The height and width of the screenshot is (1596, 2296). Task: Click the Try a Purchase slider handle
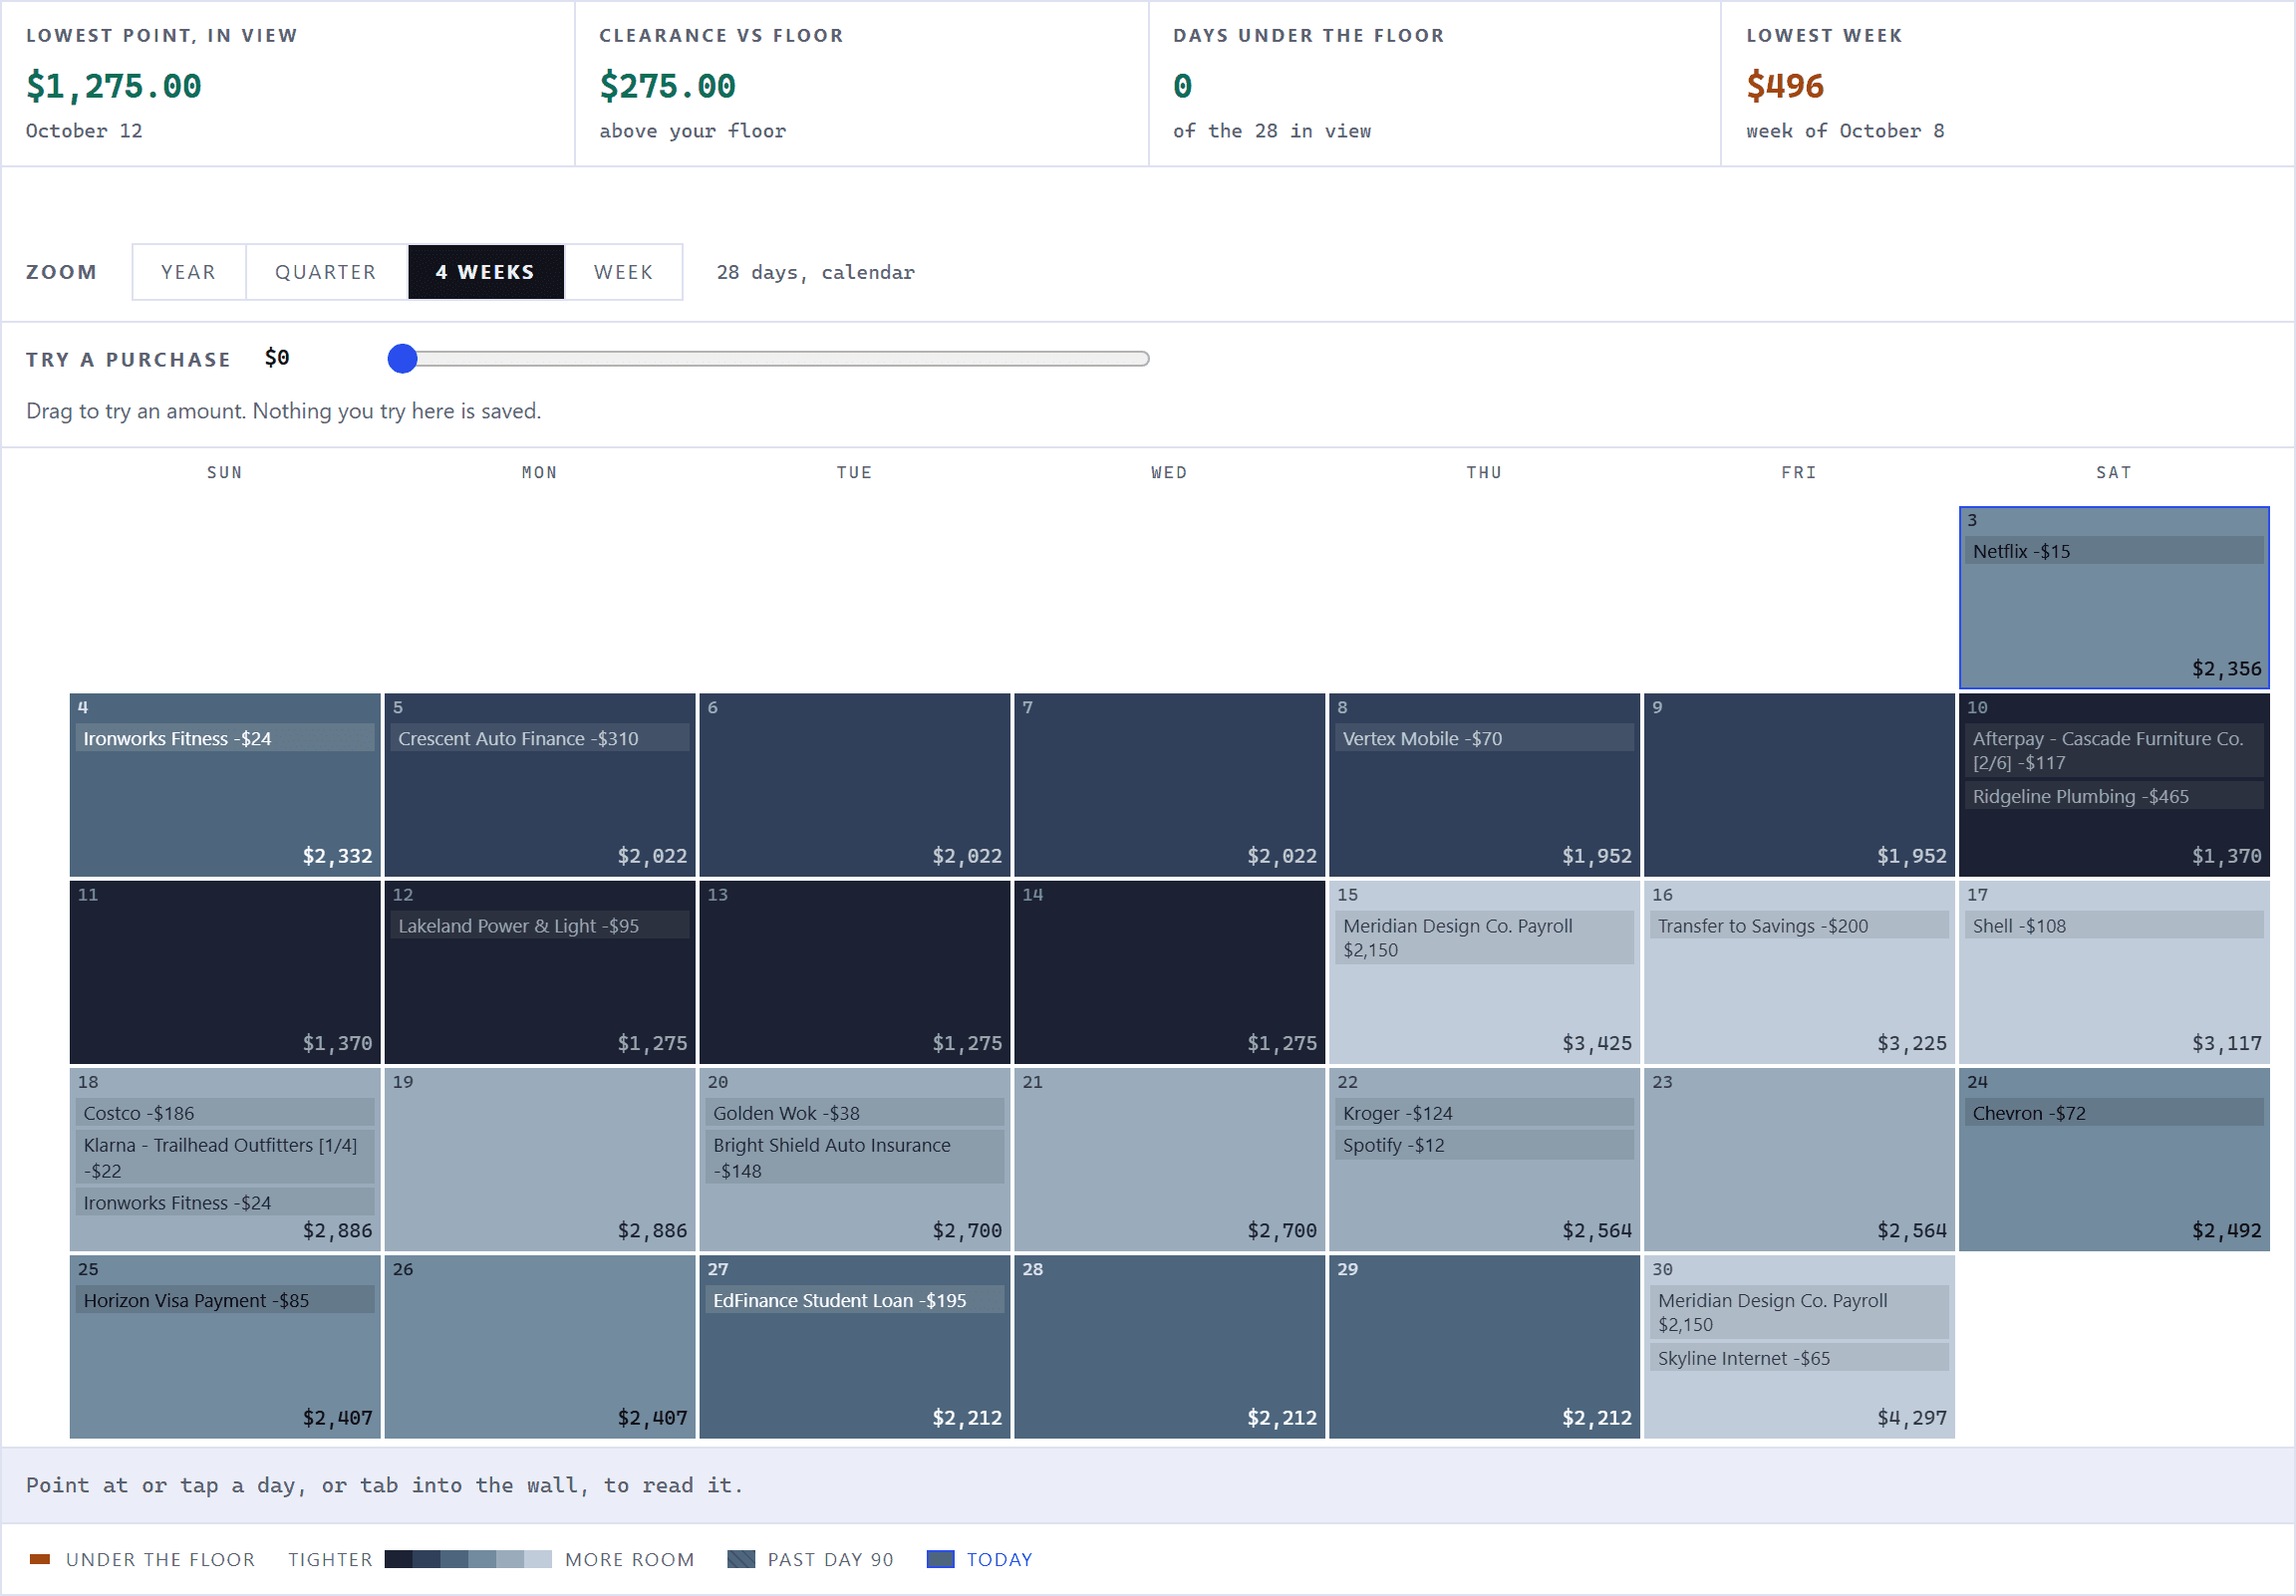(402, 358)
